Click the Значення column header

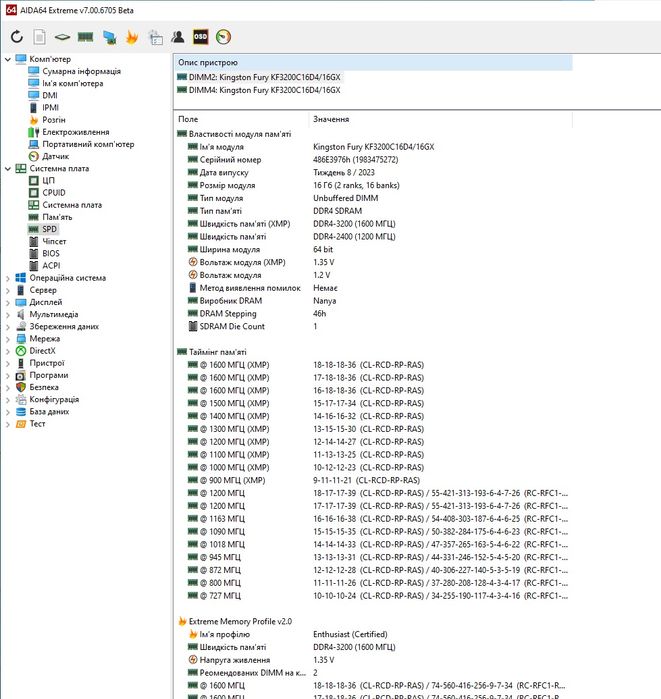pos(440,119)
